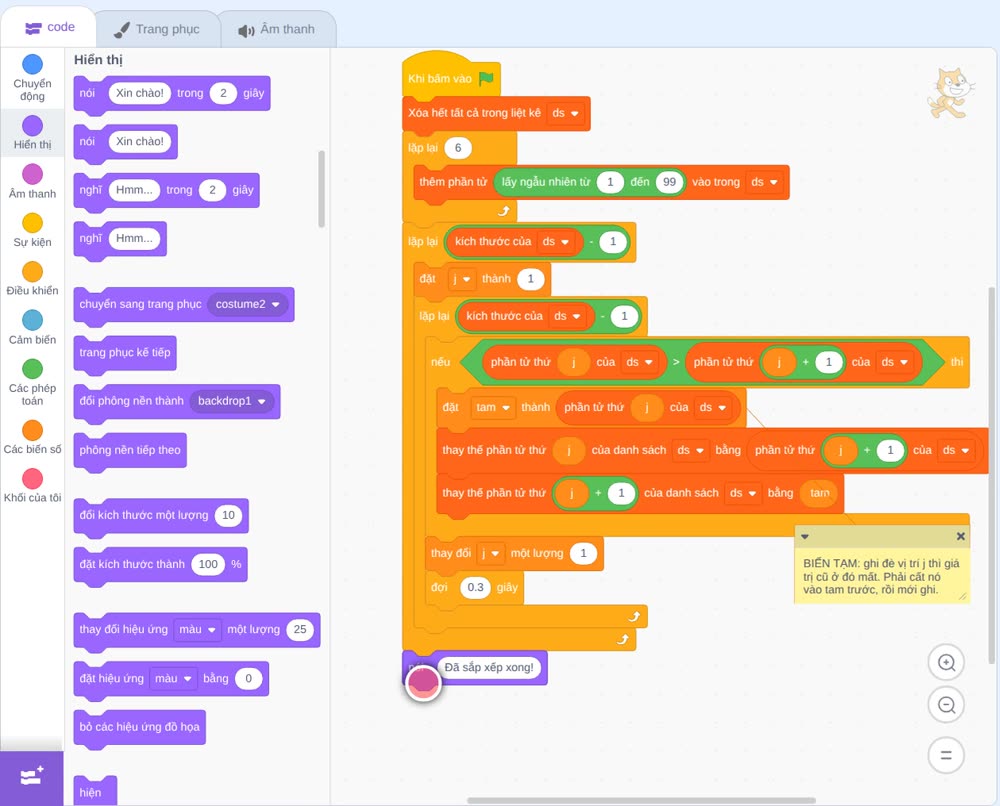
Task: Open the ds list dropdown in Xóa hết block
Action: coord(565,113)
